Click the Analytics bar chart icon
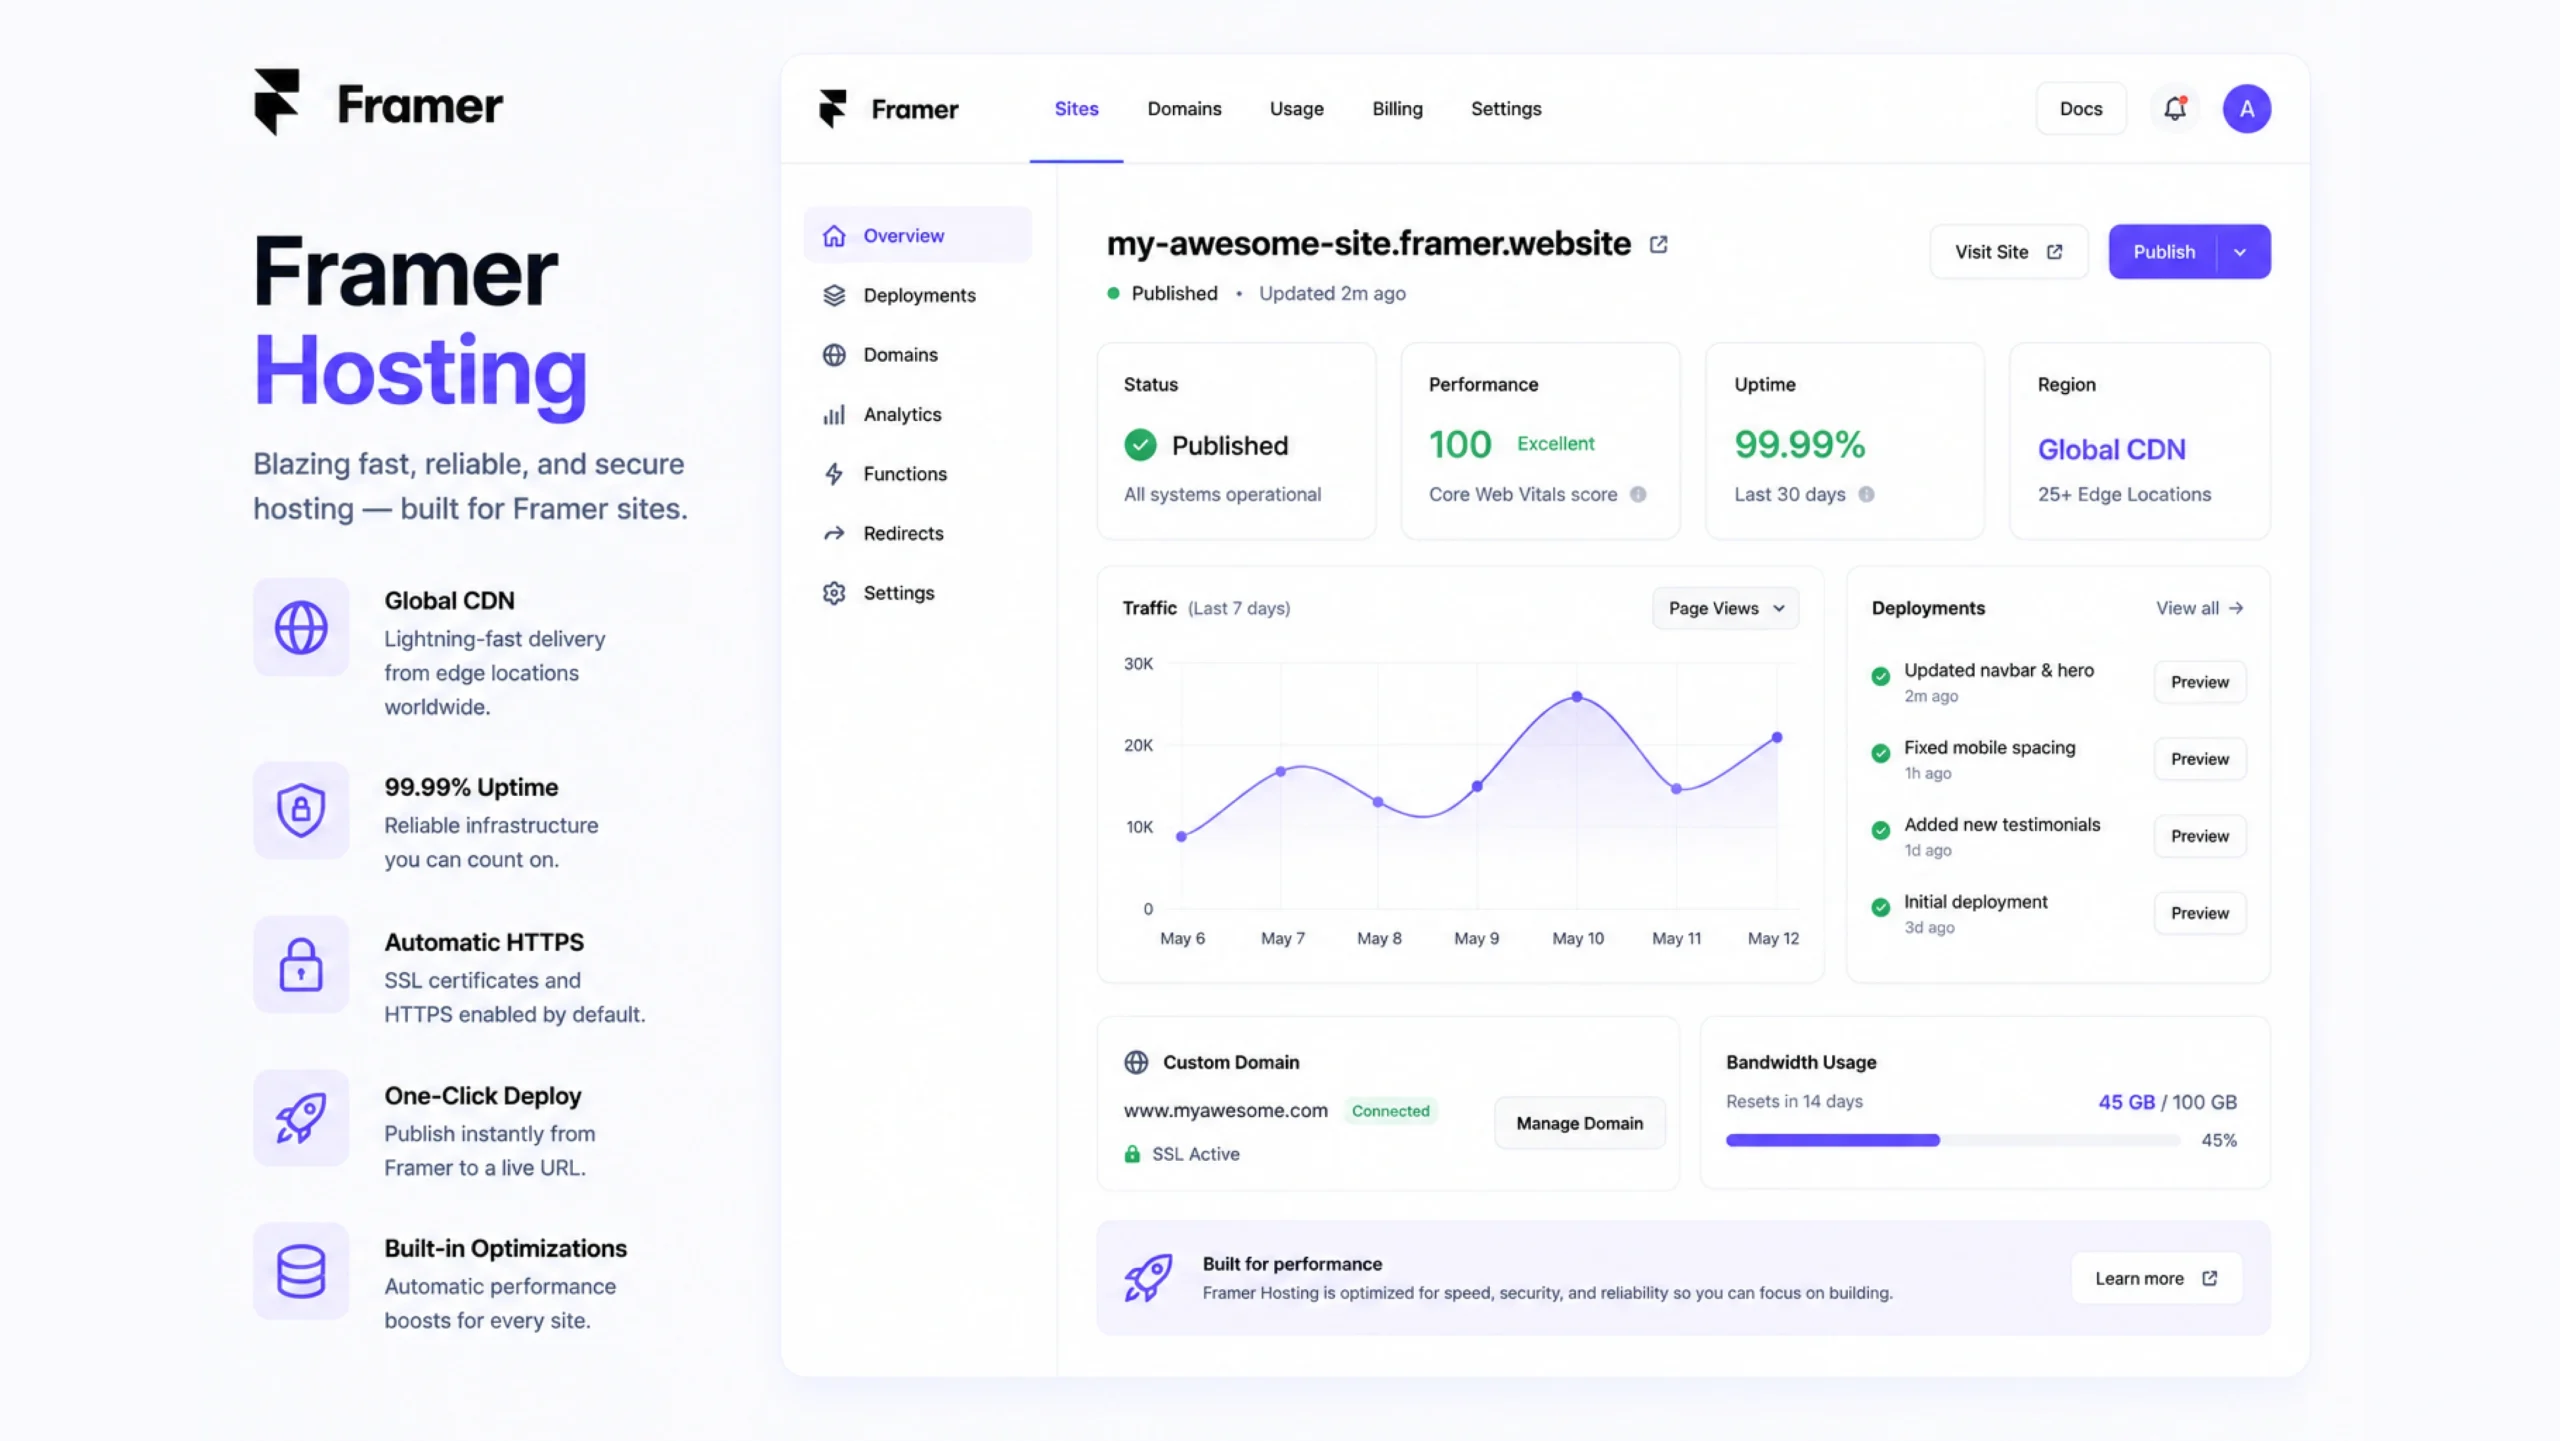This screenshot has height=1441, width=2560. pos(834,414)
